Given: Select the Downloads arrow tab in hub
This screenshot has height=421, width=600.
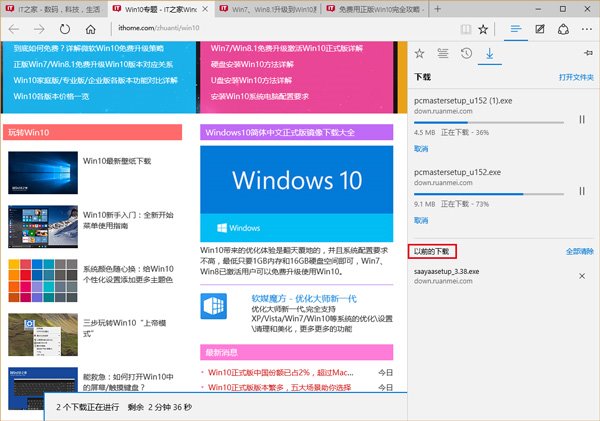Looking at the screenshot, I should pos(490,54).
